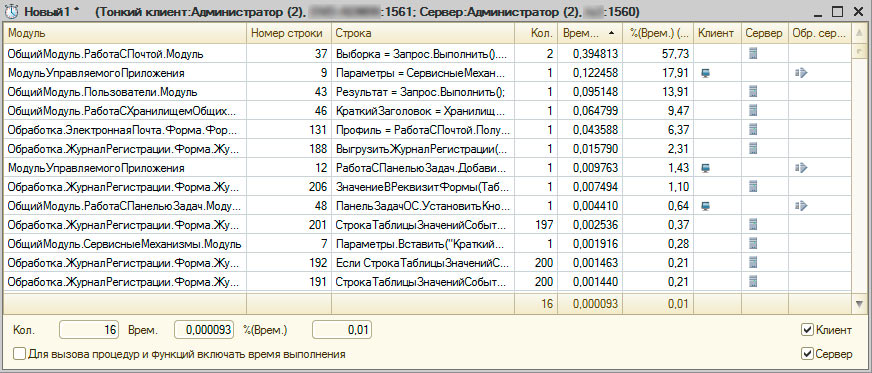Image resolution: width=872 pixels, height=373 pixels.
Task: Click the %(Врем.) field showing 0,01
Action: pyautogui.click(x=342, y=330)
